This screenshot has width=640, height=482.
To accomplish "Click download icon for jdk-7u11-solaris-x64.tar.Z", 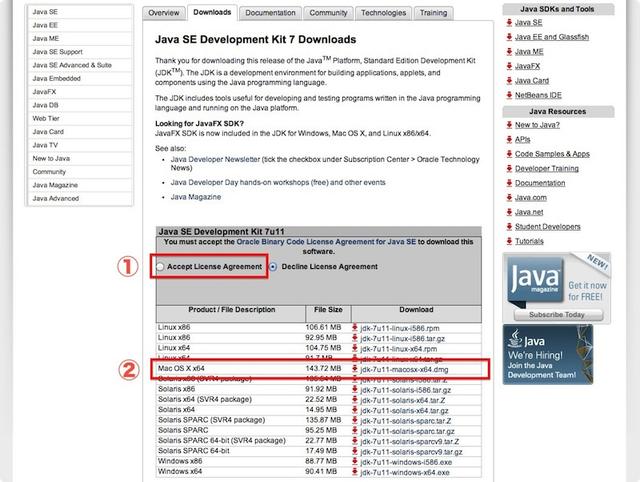I will click(355, 400).
